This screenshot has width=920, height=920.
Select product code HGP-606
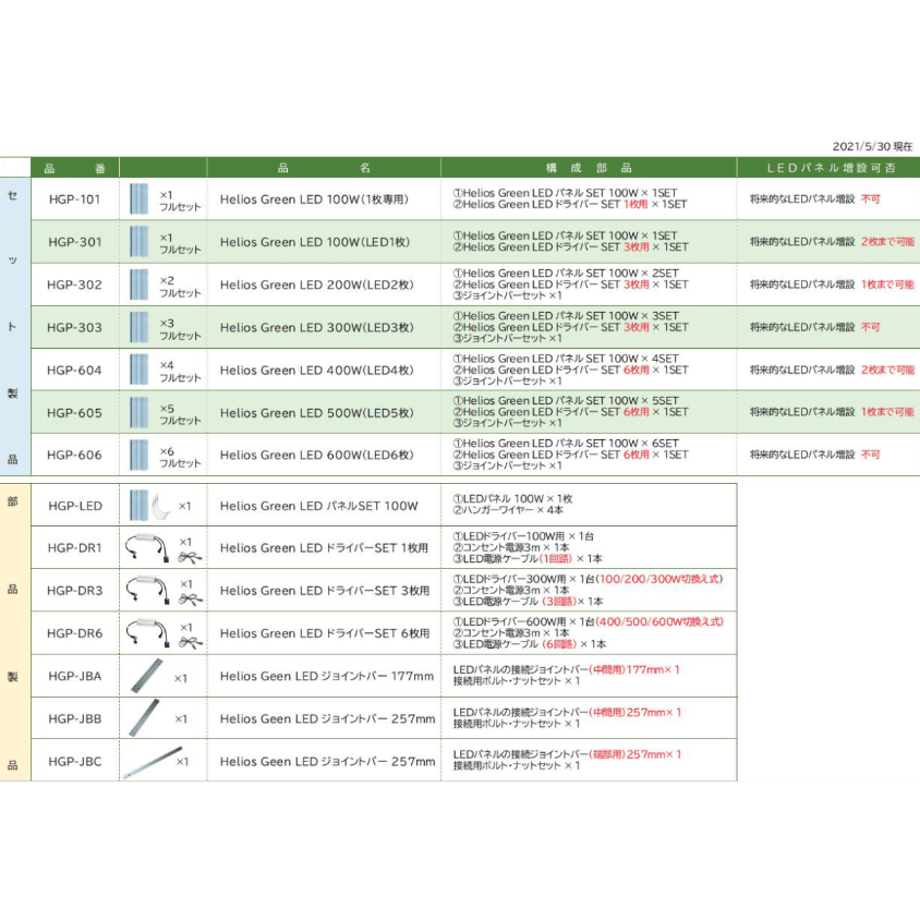(75, 455)
